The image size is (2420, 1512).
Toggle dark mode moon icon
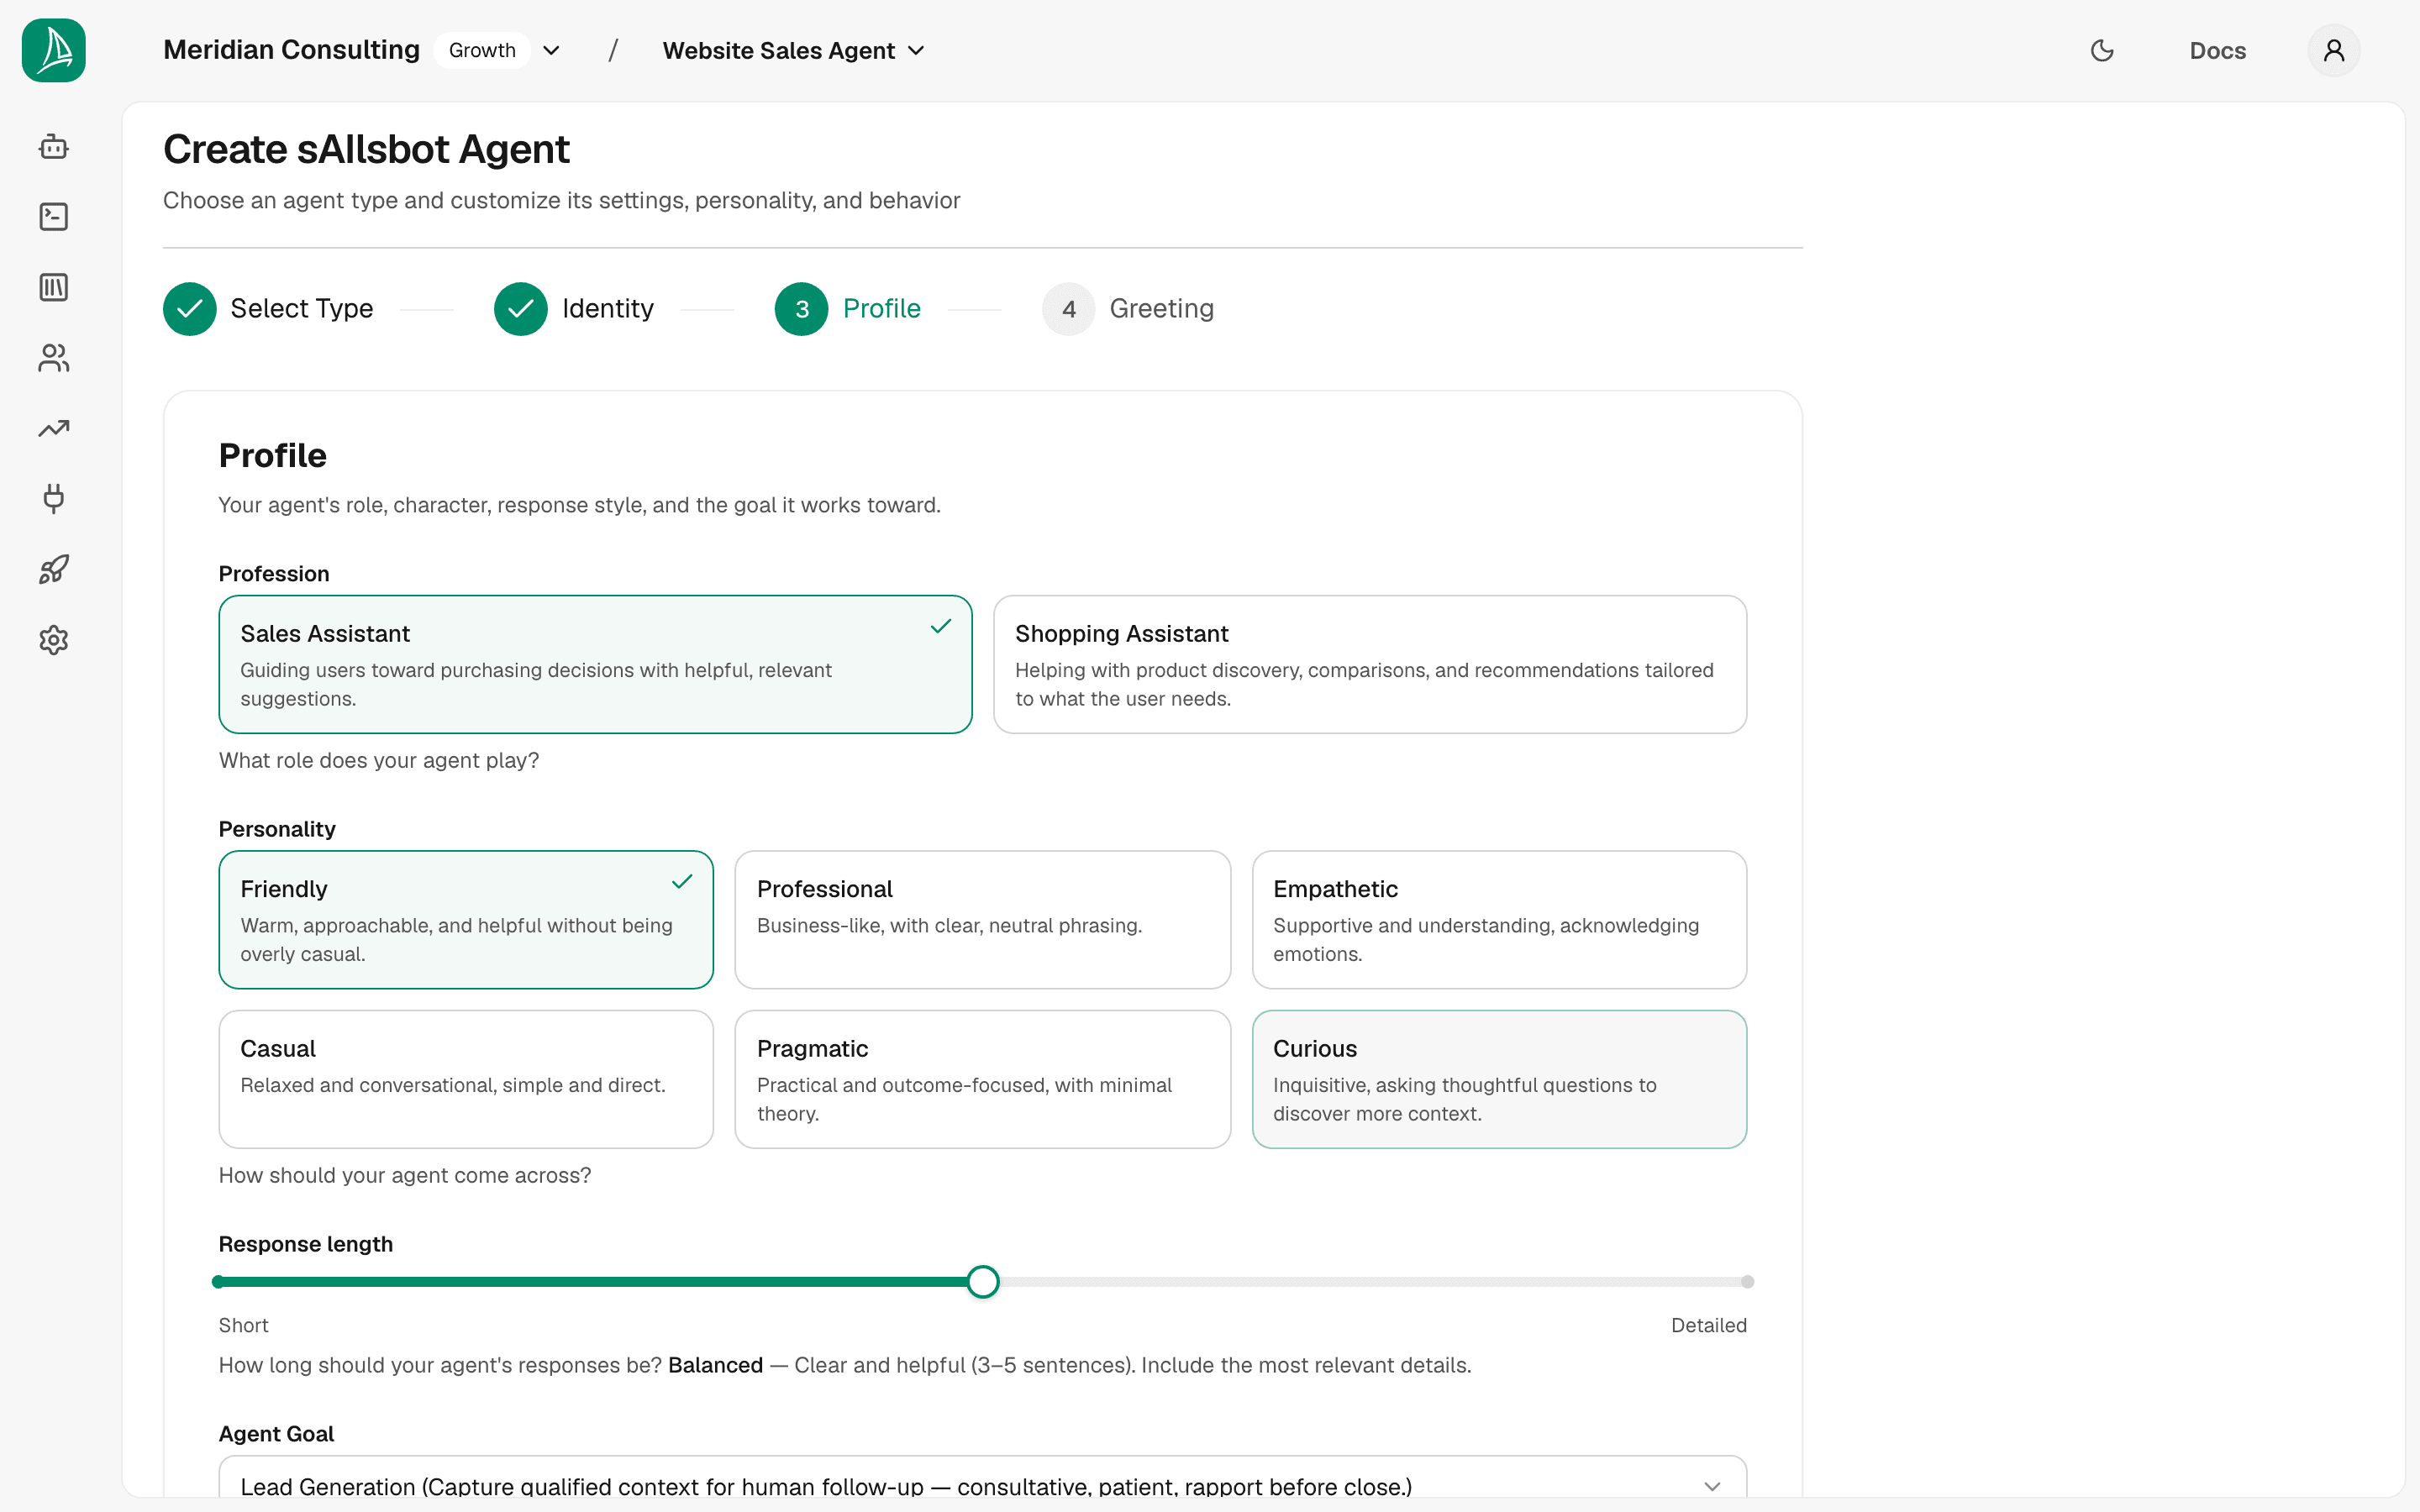2102,50
